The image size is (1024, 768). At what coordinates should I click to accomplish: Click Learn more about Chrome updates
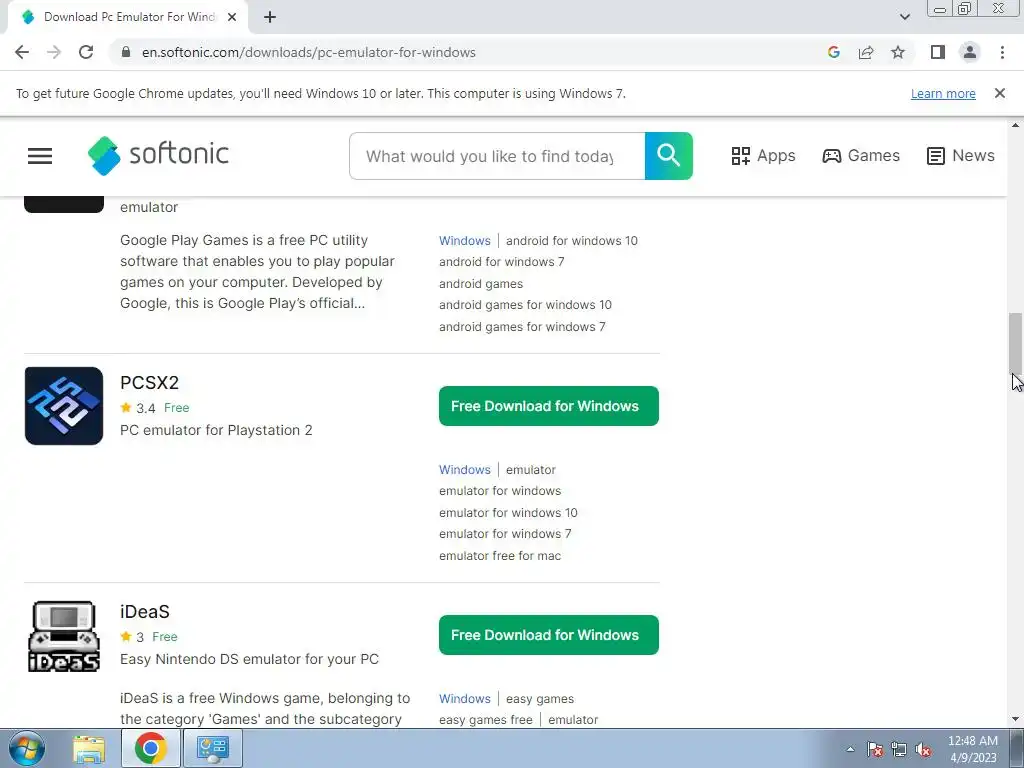[943, 93]
